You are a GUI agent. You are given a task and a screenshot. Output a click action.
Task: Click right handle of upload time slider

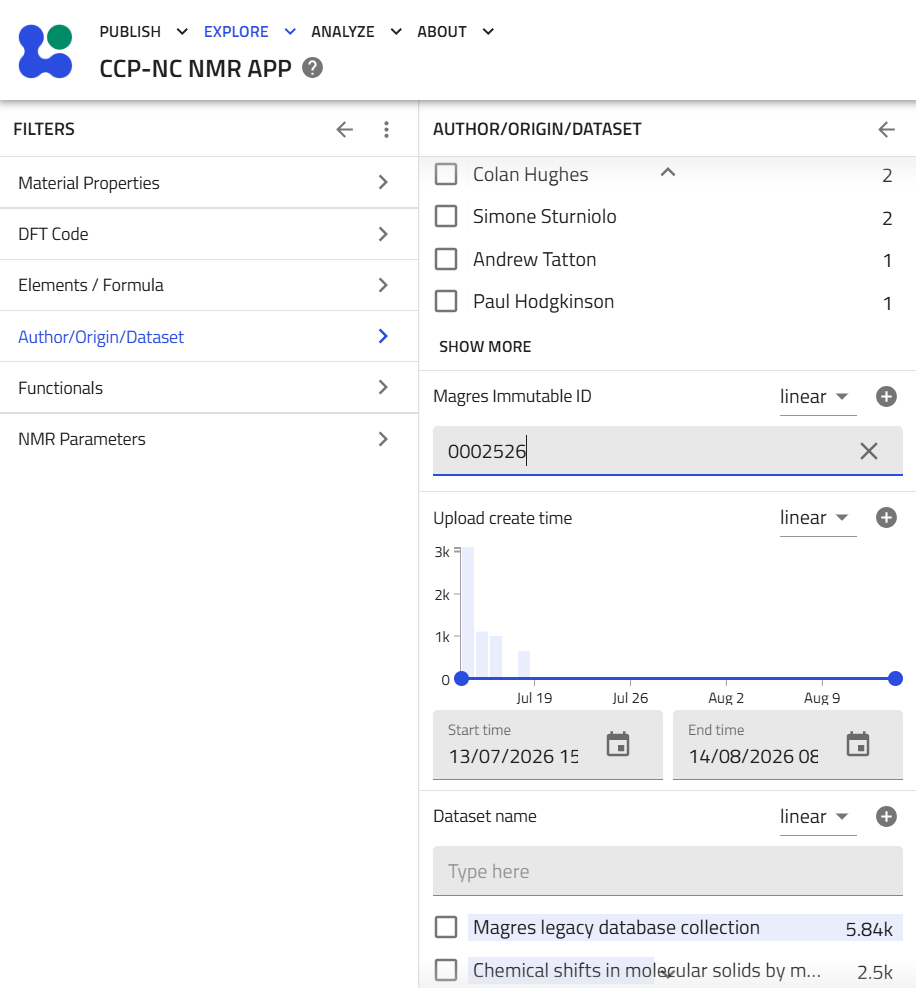[895, 679]
